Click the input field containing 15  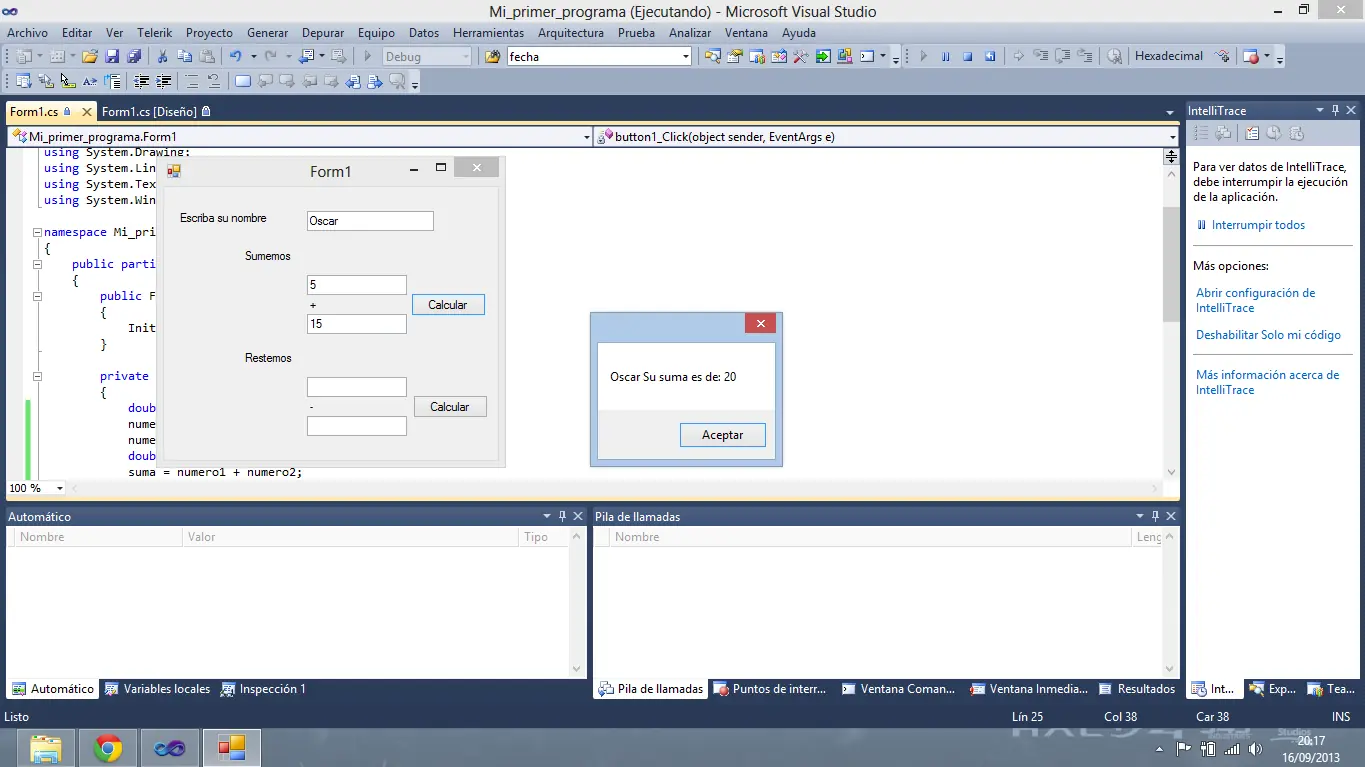[x=357, y=324]
